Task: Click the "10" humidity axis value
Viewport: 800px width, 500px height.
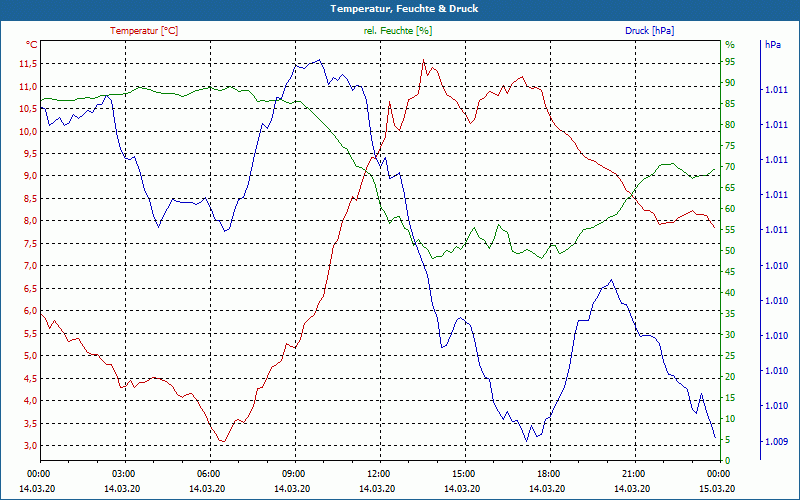Action: click(730, 419)
